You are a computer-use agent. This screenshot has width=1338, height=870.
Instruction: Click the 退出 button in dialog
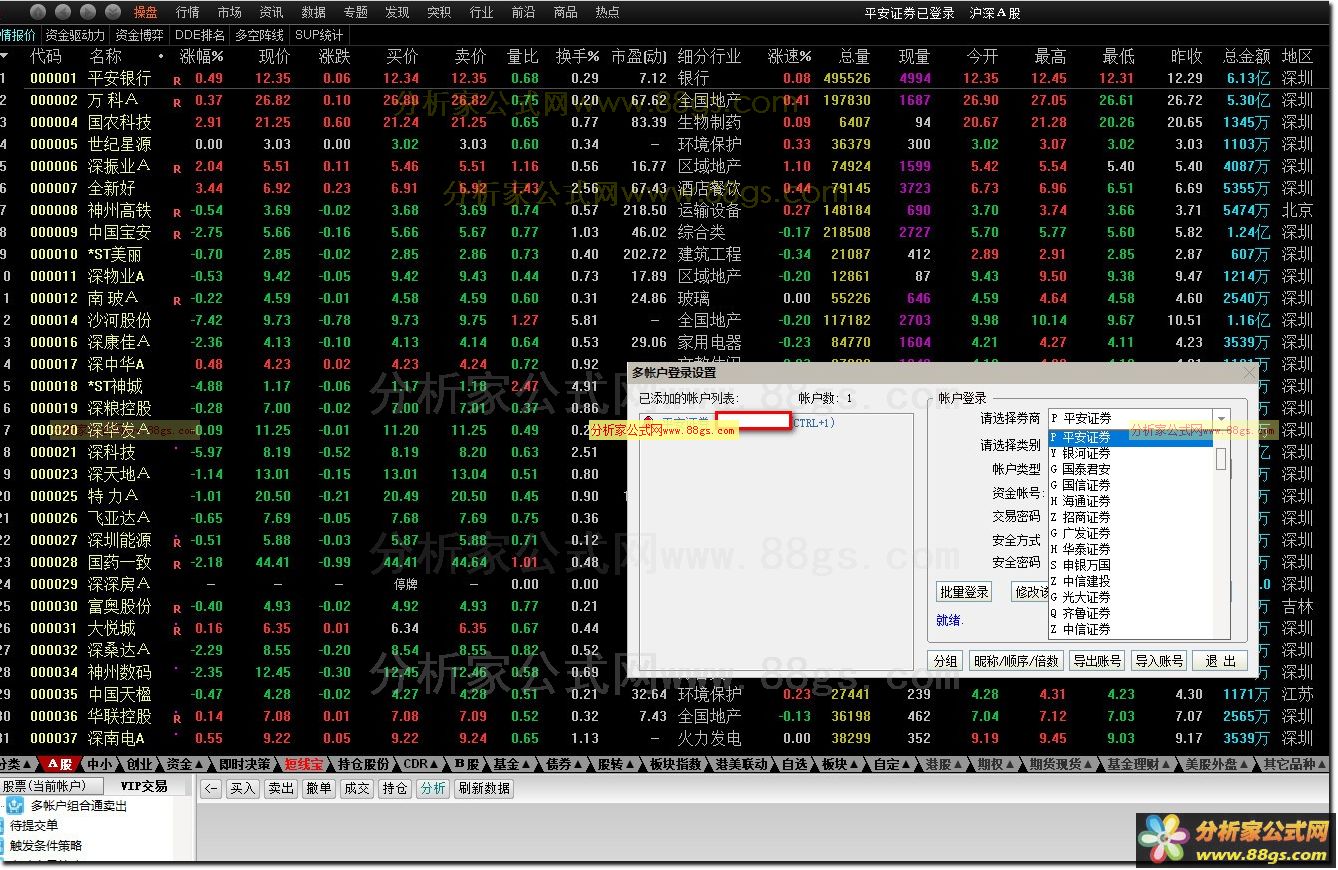pyautogui.click(x=1220, y=661)
